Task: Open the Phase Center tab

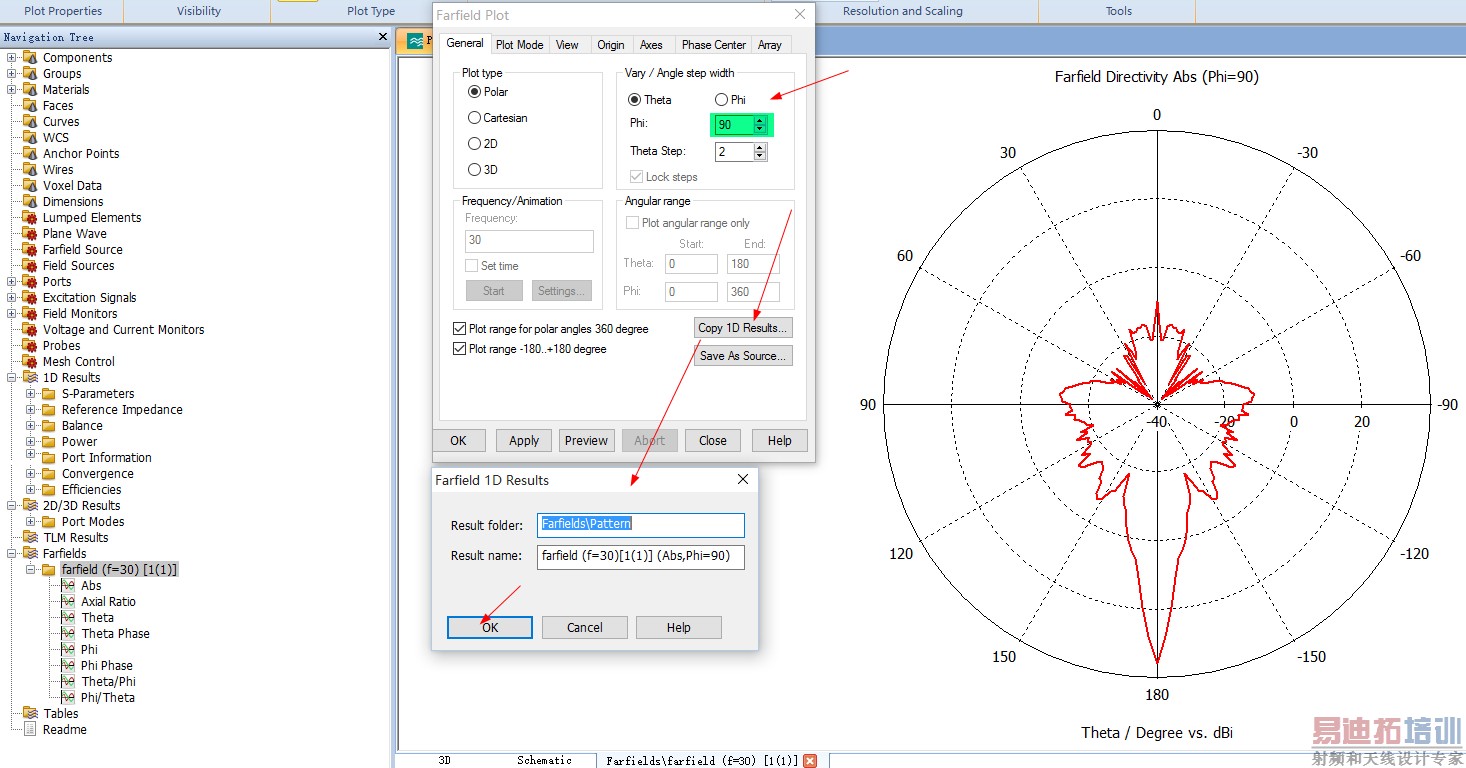Action: pos(713,45)
